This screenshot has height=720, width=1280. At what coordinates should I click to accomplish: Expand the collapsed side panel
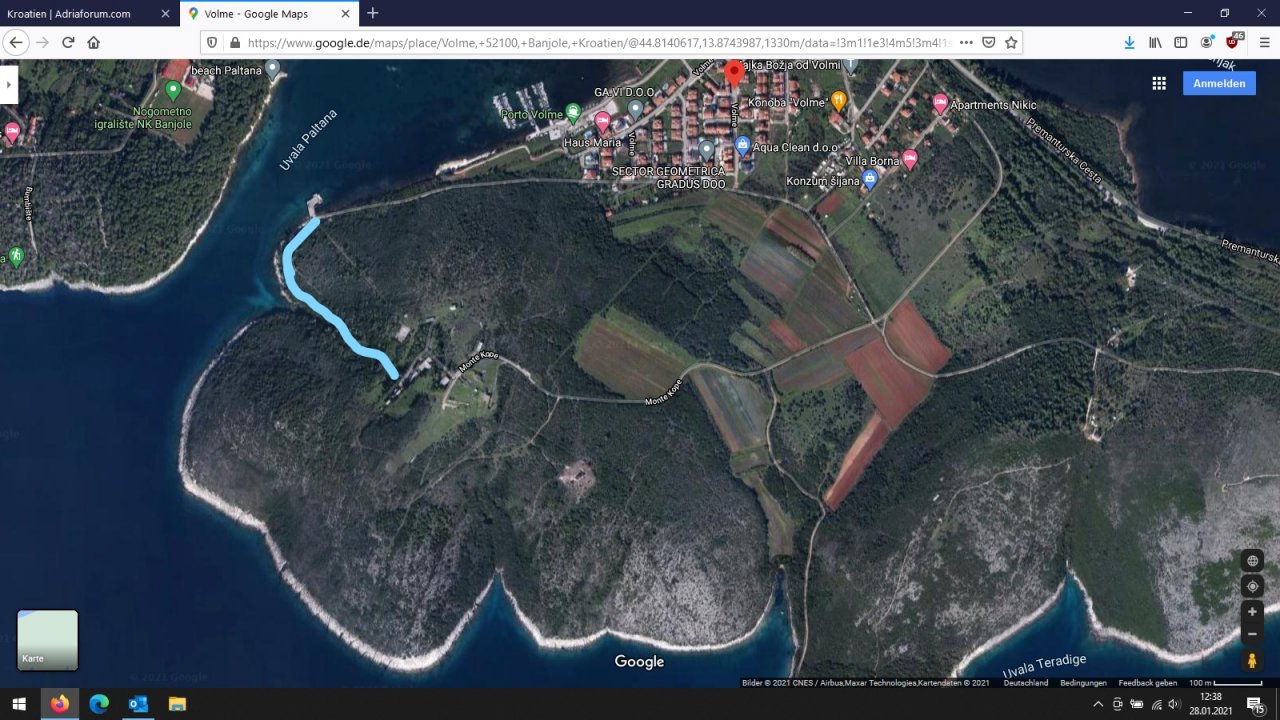pos(9,84)
